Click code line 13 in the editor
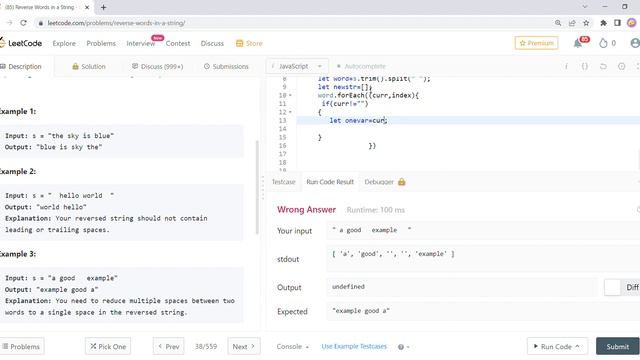 [468, 120]
